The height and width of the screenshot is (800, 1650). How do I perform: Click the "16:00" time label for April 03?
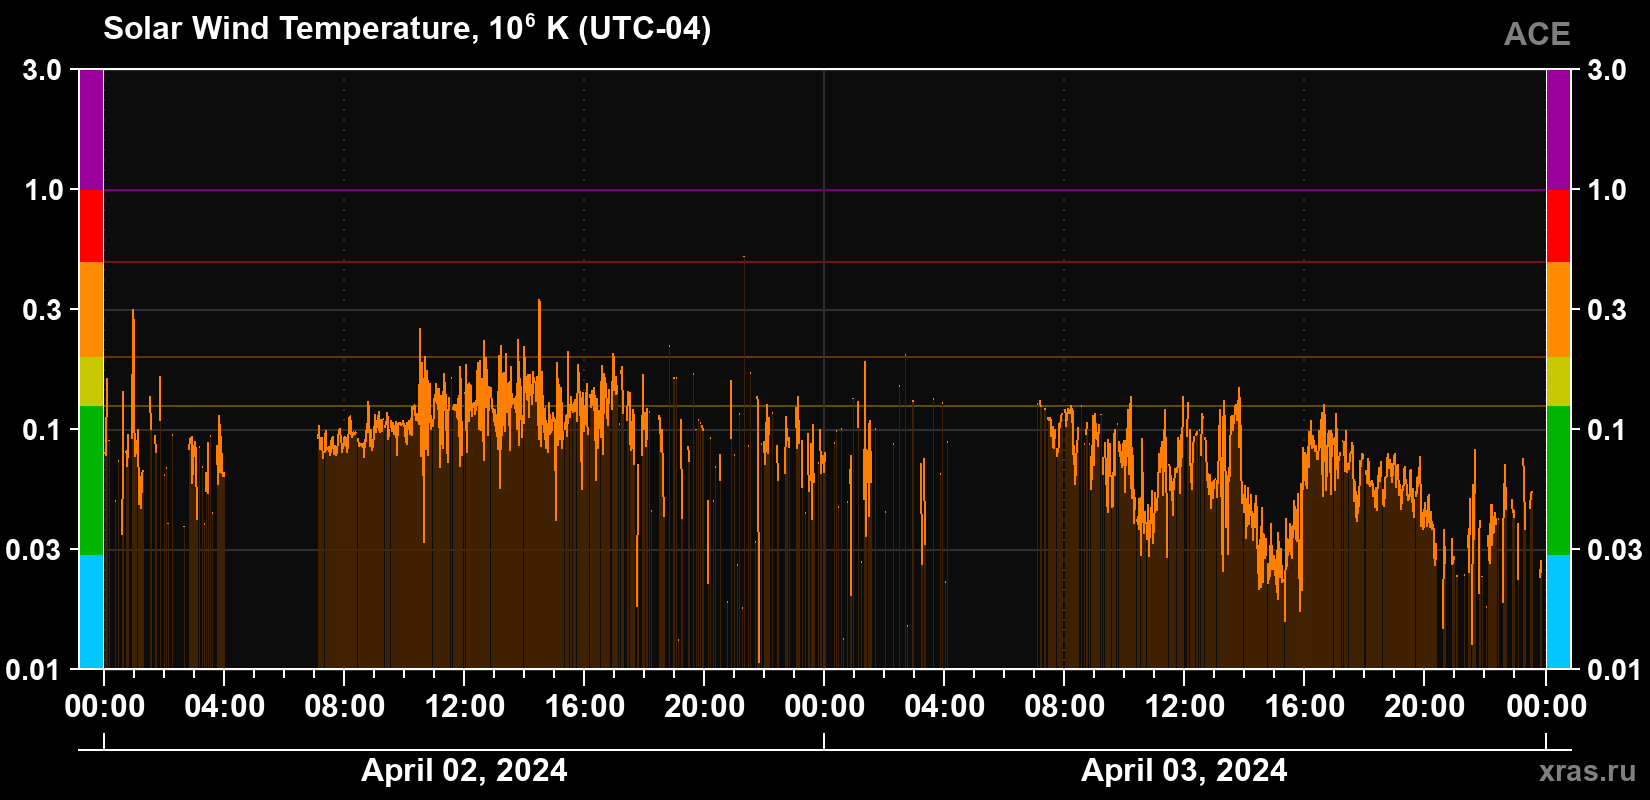[x=1305, y=707]
